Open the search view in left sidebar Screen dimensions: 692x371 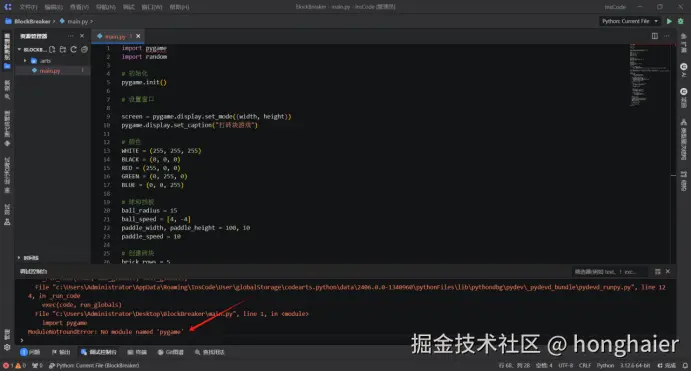pyautogui.click(x=7, y=90)
